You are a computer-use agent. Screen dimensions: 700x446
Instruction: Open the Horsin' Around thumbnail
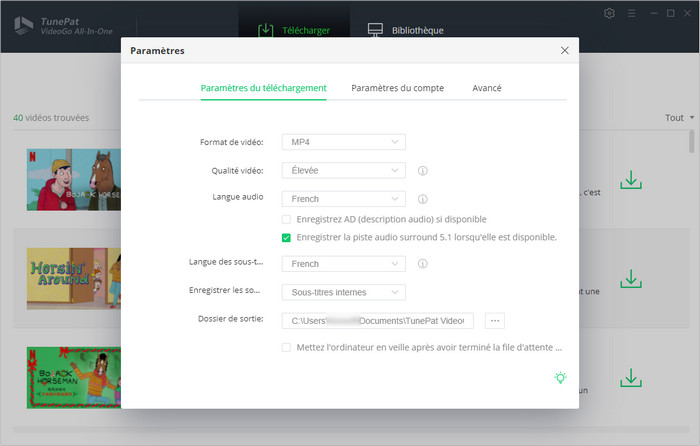click(x=74, y=279)
